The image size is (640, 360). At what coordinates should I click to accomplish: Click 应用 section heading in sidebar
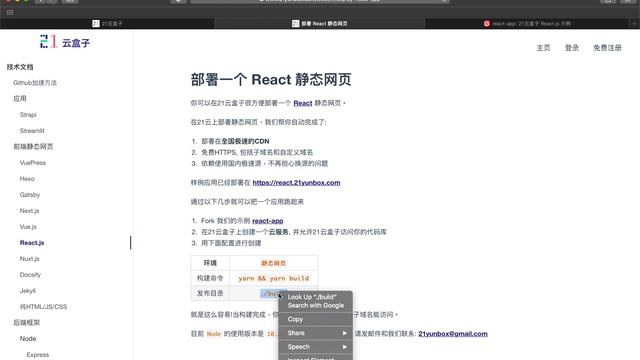pyautogui.click(x=20, y=98)
